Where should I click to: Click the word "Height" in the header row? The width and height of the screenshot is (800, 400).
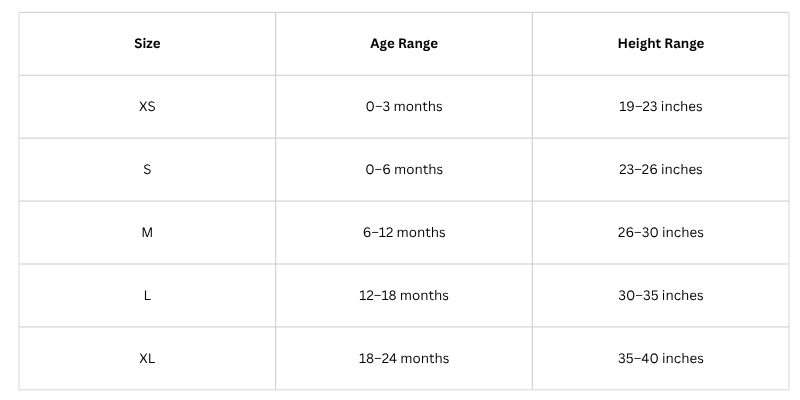[x=638, y=44]
